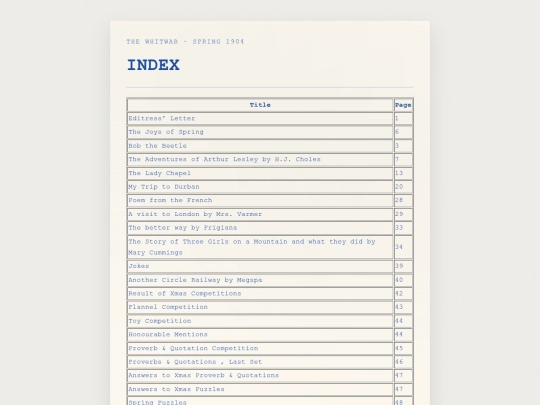Click 'Another Circle Railway by Megspa'

click(260, 280)
